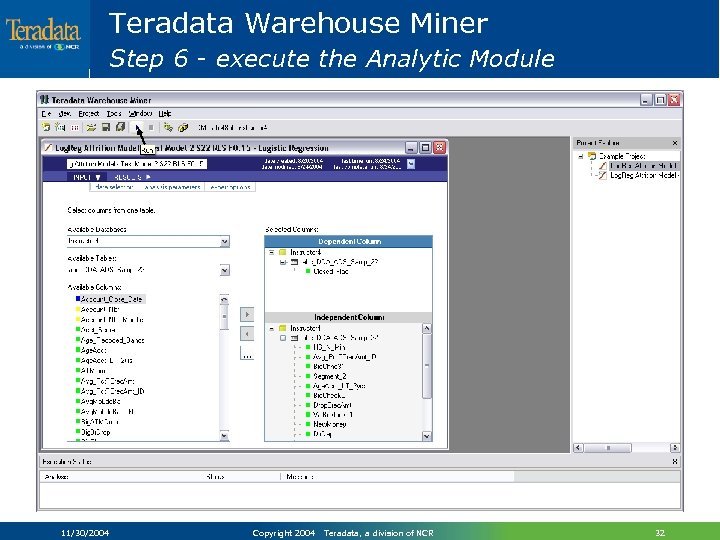This screenshot has height=540, width=720.
Task: Select Age_Recoded_Dance column in Available Columns
Action: click(x=110, y=340)
